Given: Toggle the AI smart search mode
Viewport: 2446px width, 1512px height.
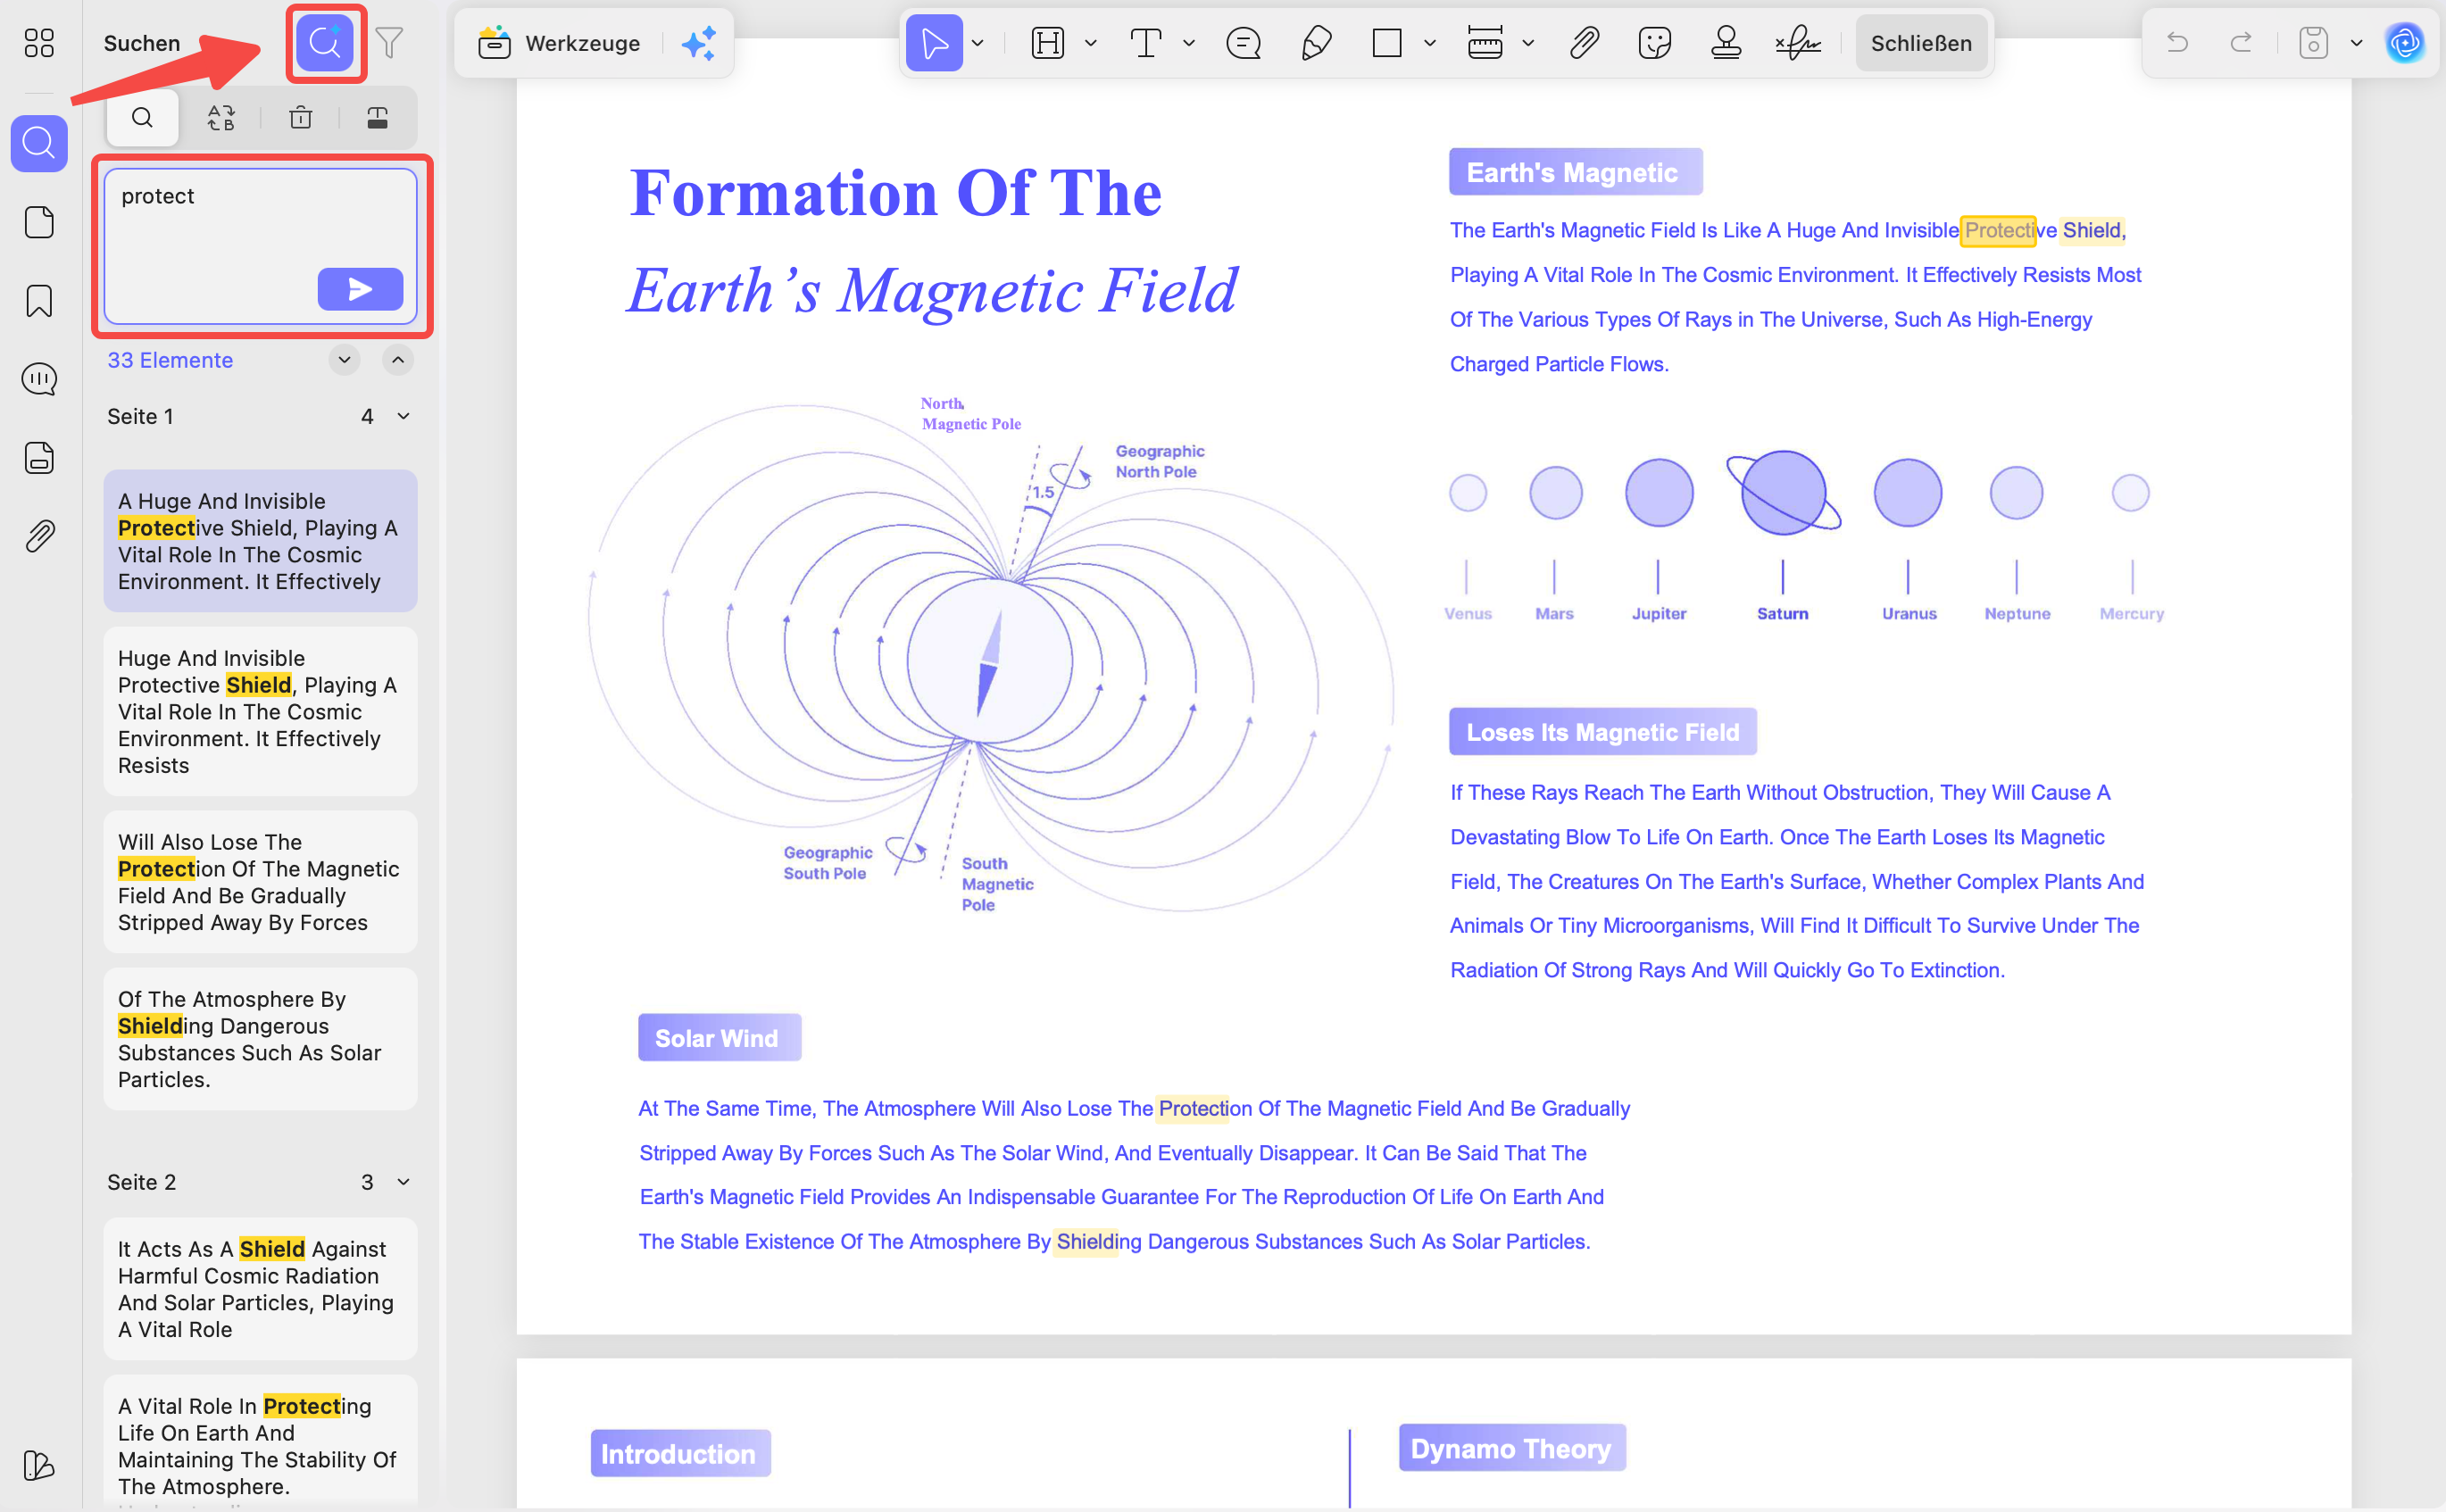Looking at the screenshot, I should [326, 43].
